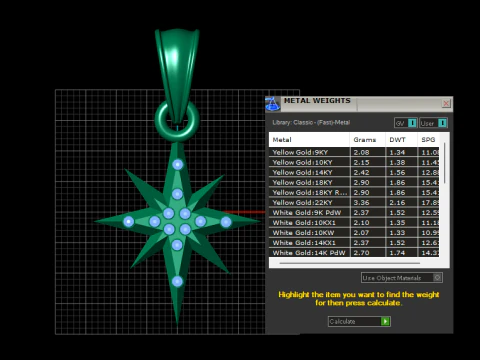The height and width of the screenshot is (360, 480).
Task: Toggle the User library switch
Action: pos(433,123)
